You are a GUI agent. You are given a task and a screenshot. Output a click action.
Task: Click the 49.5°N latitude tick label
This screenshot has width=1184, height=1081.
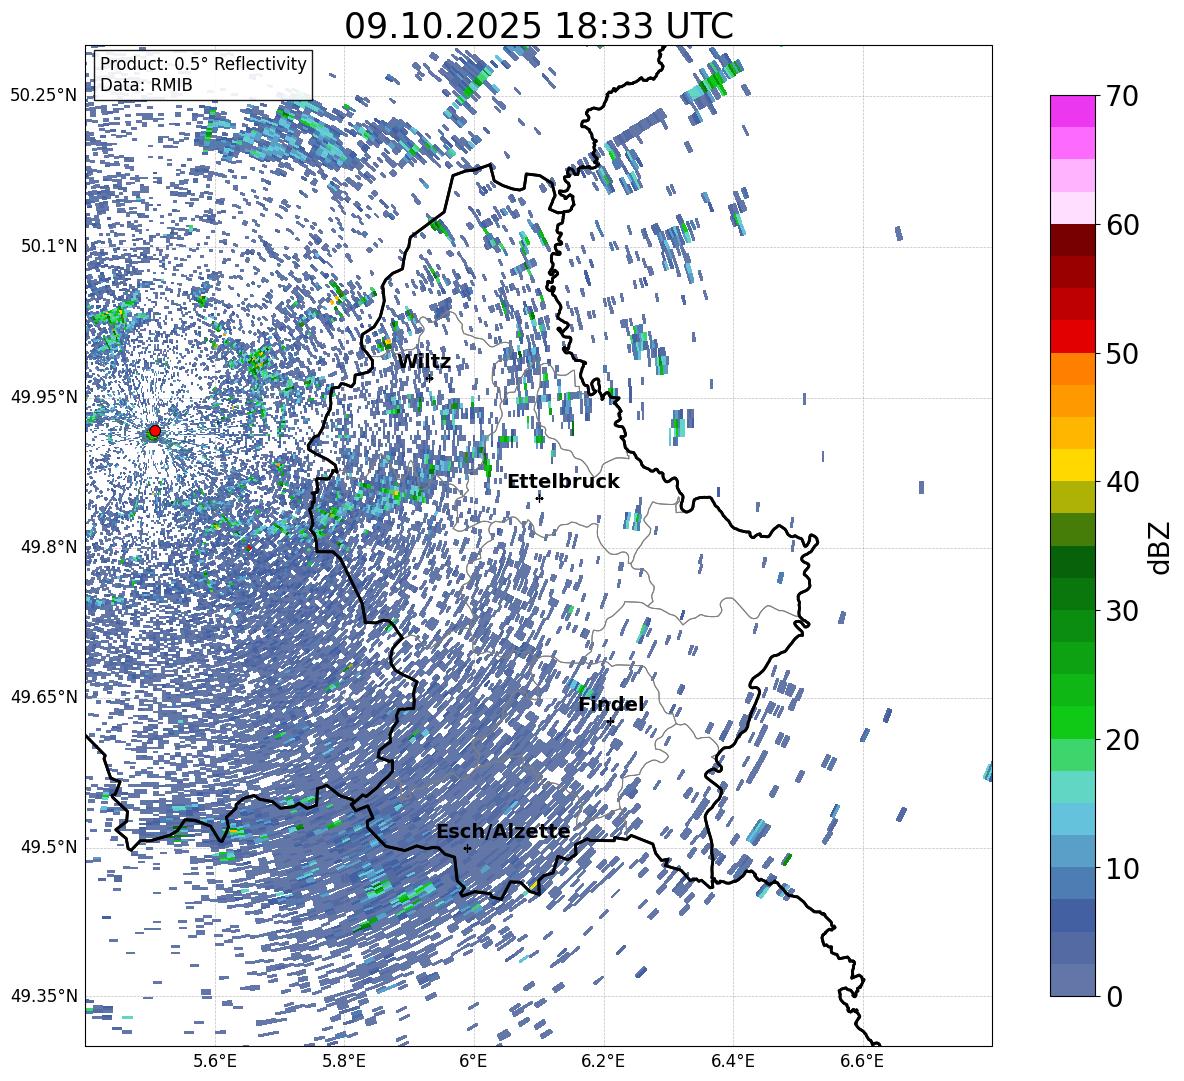48,847
